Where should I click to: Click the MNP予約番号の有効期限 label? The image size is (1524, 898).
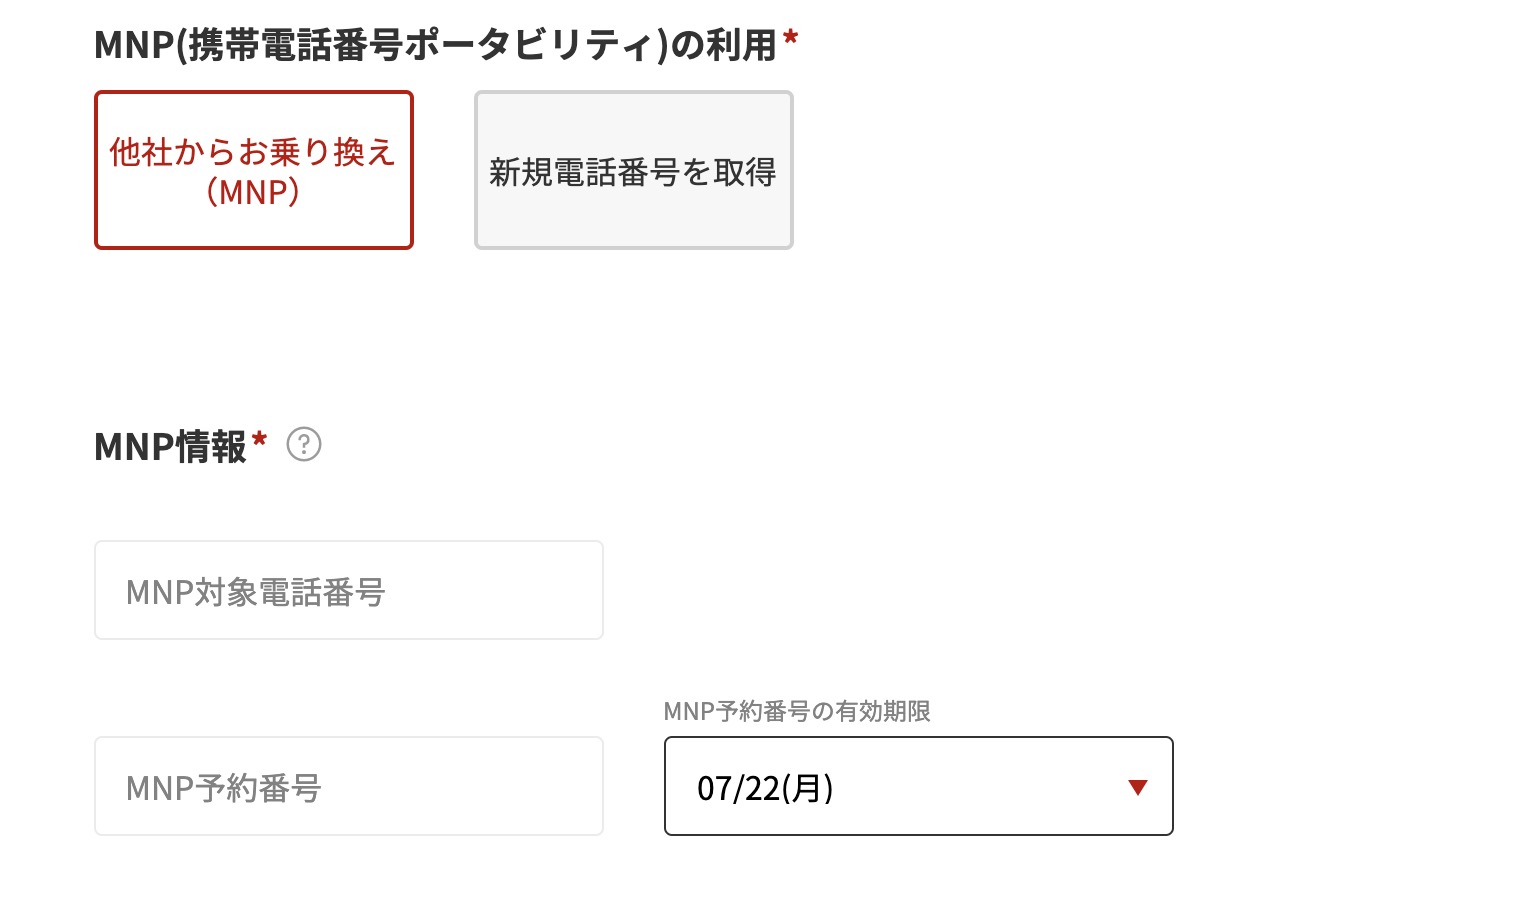pyautogui.click(x=797, y=711)
